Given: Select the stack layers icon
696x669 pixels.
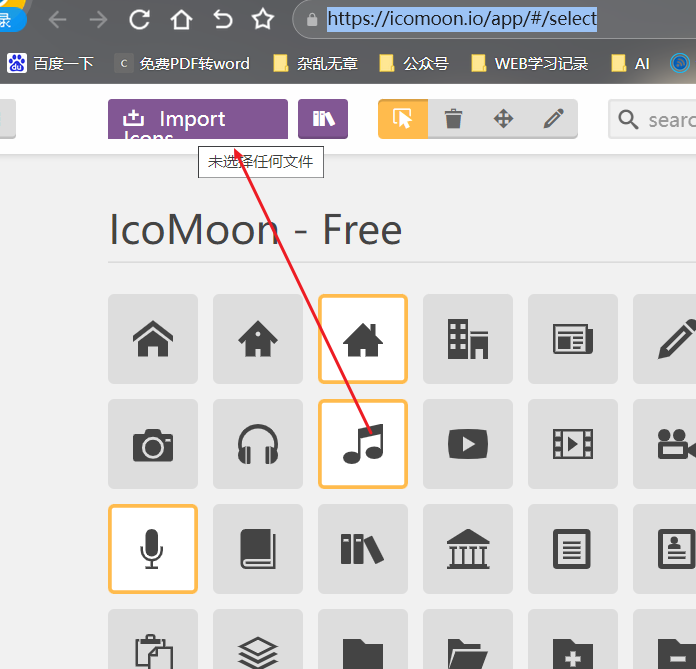Looking at the screenshot, I should click(258, 639).
